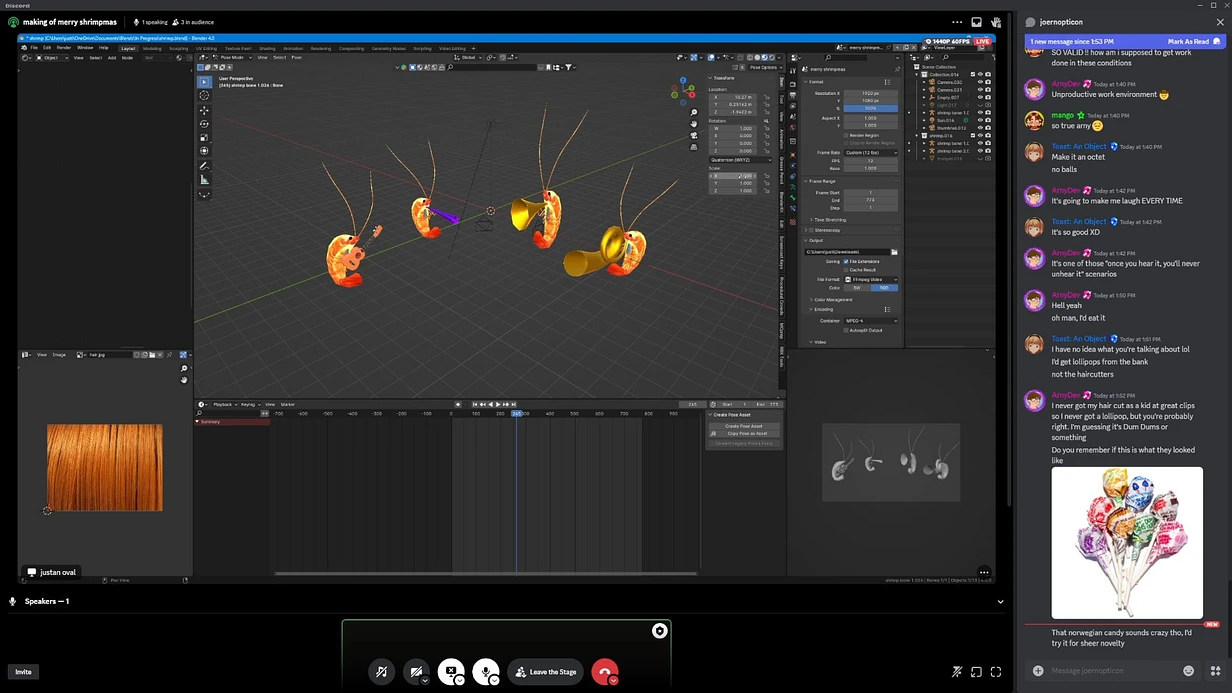The height and width of the screenshot is (693, 1232).
Task: Hide Sun.016 with its eye icon
Action: point(981,121)
